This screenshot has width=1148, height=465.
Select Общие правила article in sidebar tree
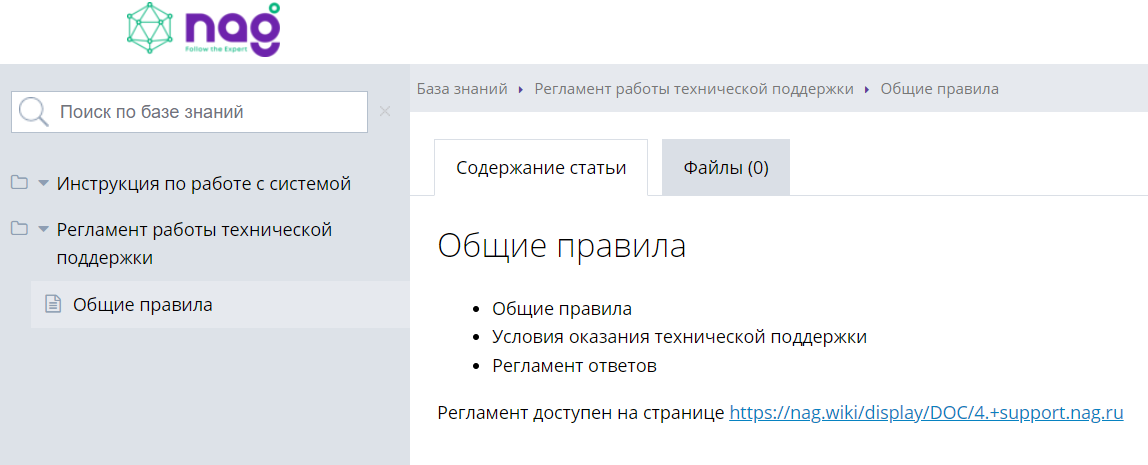pos(142,305)
